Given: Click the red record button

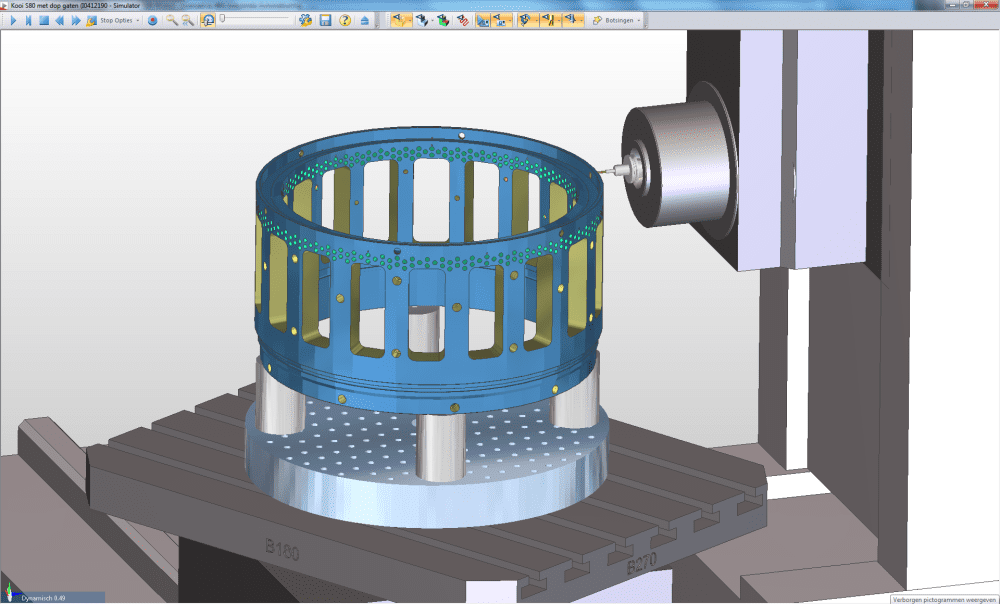Looking at the screenshot, I should pyautogui.click(x=152, y=20).
